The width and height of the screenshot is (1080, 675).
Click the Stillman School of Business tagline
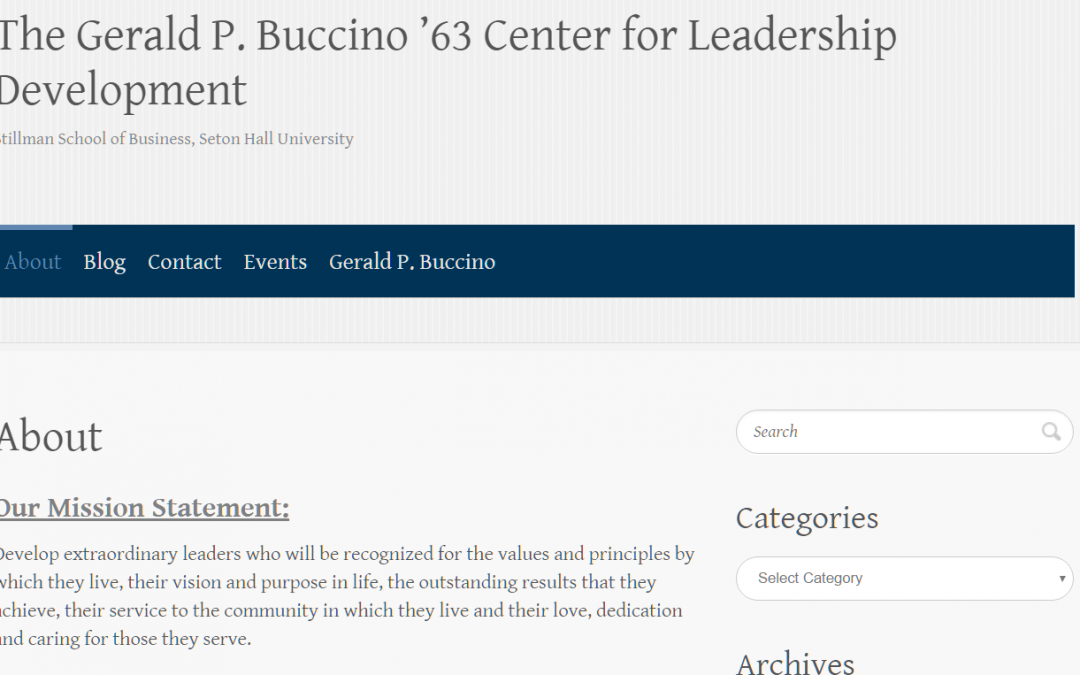(x=176, y=138)
